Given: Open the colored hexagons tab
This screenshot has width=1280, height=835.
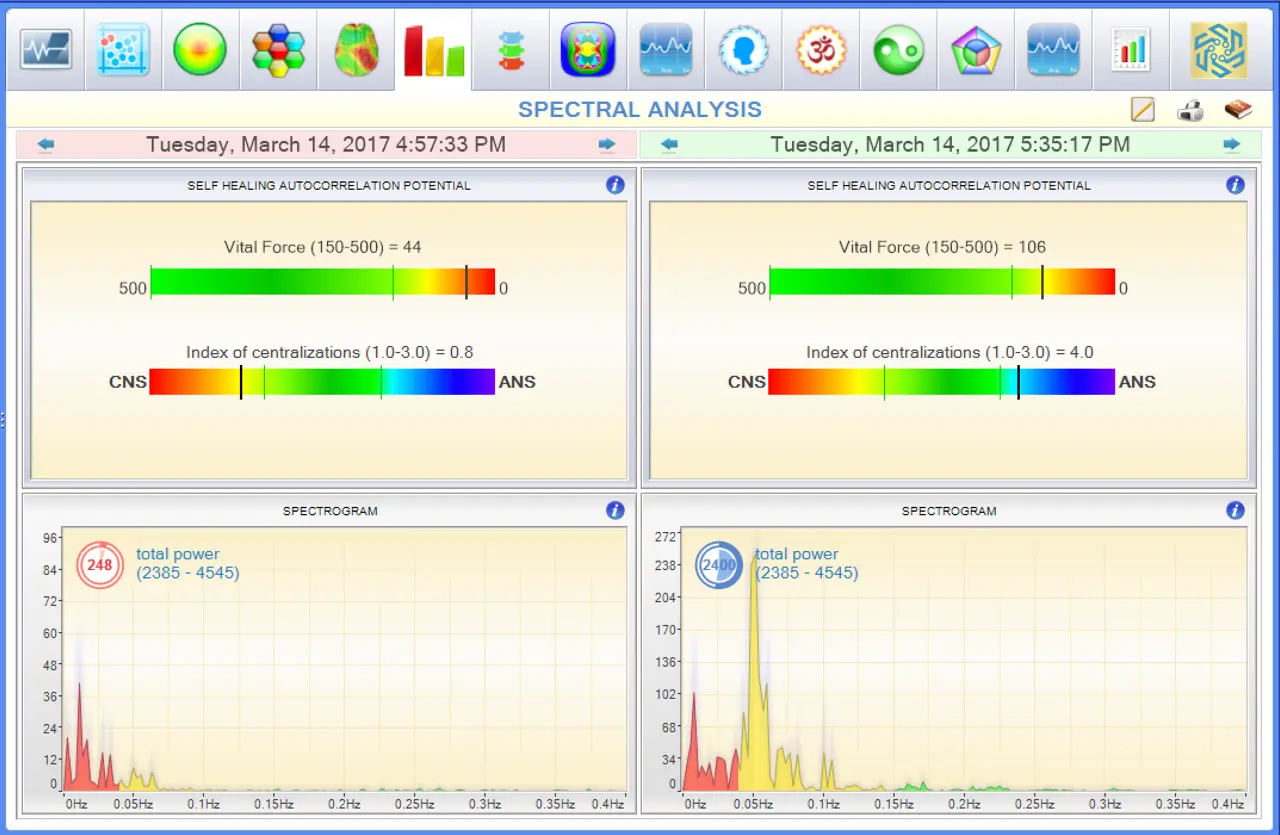Looking at the screenshot, I should pos(278,50).
